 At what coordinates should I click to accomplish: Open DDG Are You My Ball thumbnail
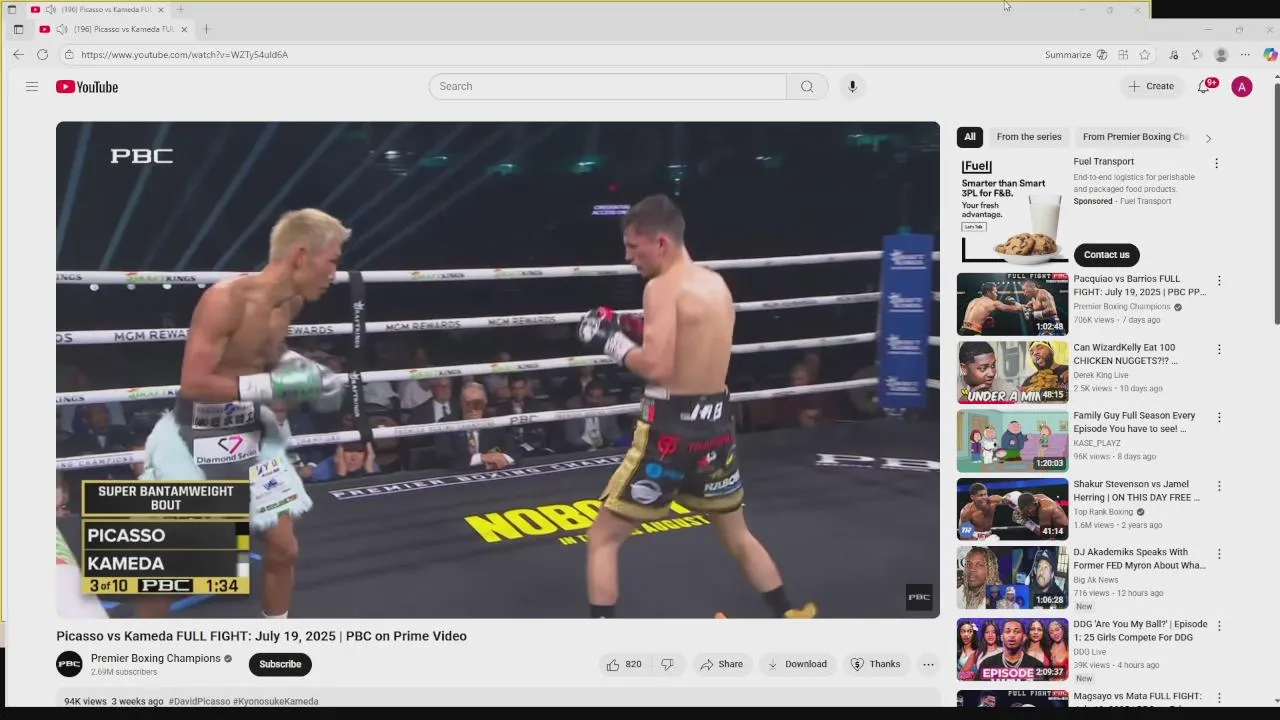click(1012, 649)
